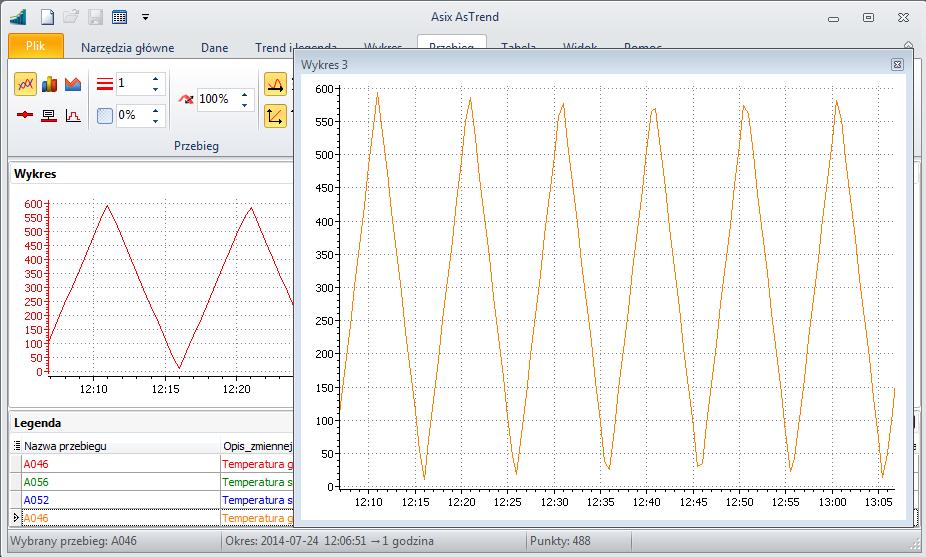Click the floppy disk save icon
This screenshot has width=926, height=557.
click(95, 17)
